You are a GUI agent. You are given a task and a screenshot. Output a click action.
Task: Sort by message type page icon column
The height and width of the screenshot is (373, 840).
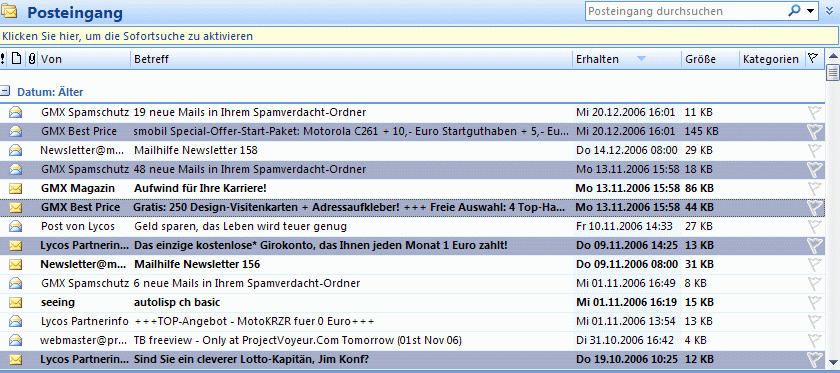click(x=17, y=58)
